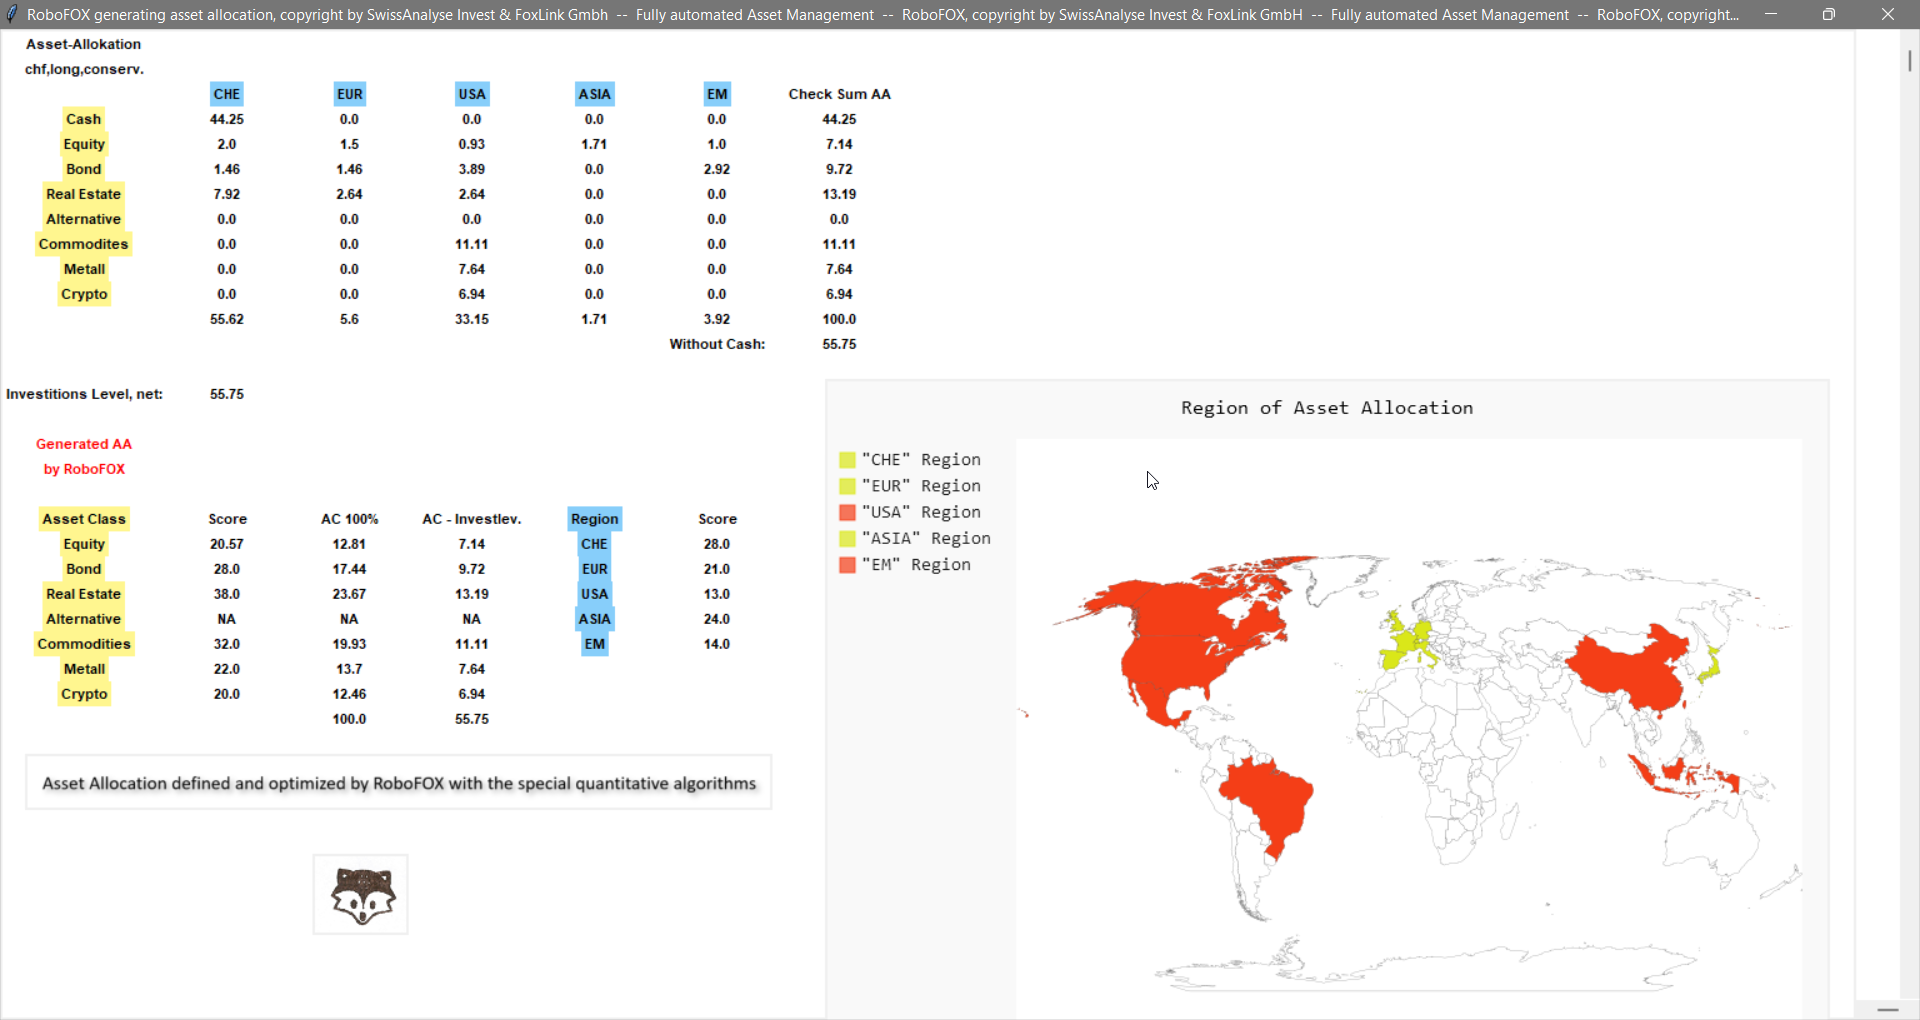Click the blue Region header label
Image resolution: width=1920 pixels, height=1020 pixels.
[595, 519]
